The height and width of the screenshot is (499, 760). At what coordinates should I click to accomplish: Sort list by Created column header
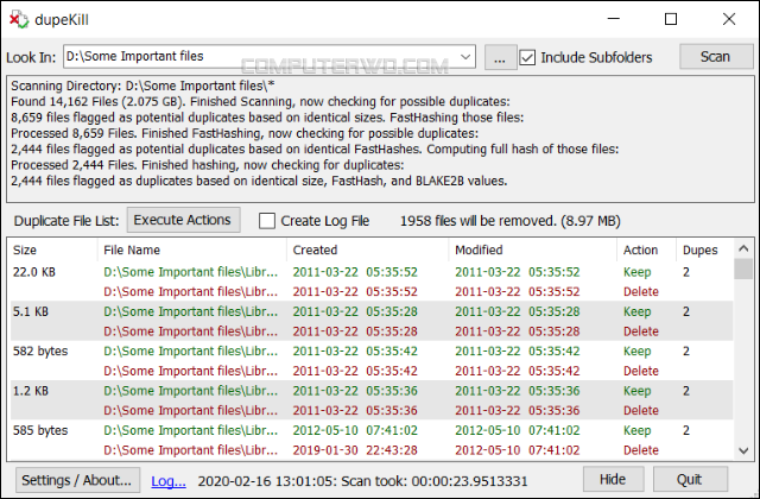[368, 250]
